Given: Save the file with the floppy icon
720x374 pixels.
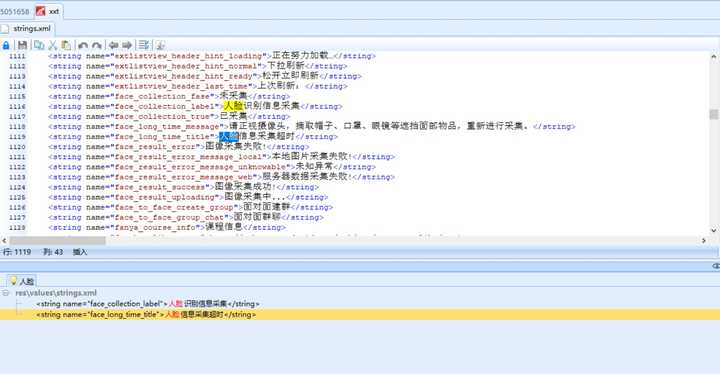Looking at the screenshot, I should coord(22,45).
